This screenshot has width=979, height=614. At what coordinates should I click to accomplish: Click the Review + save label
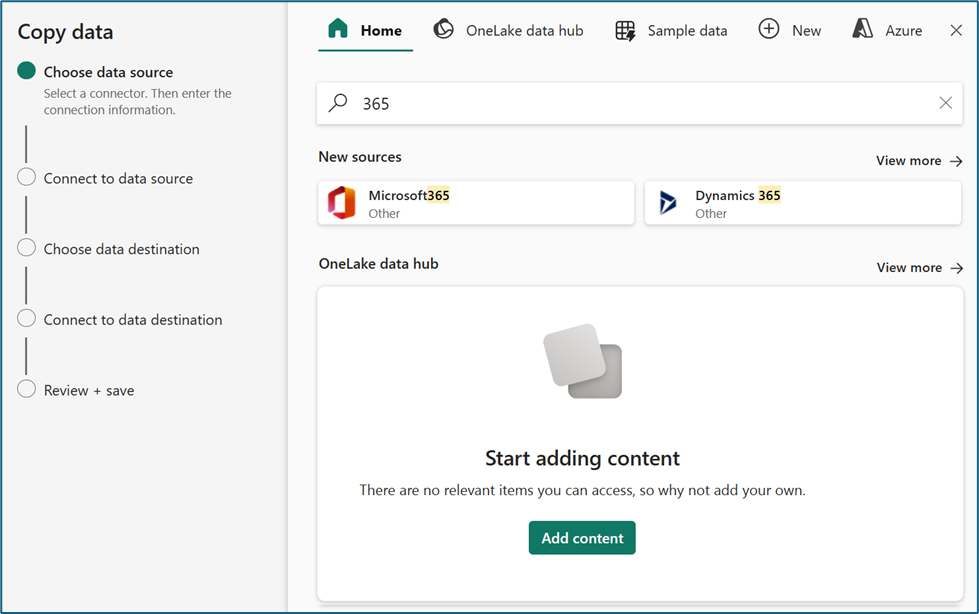pyautogui.click(x=89, y=391)
